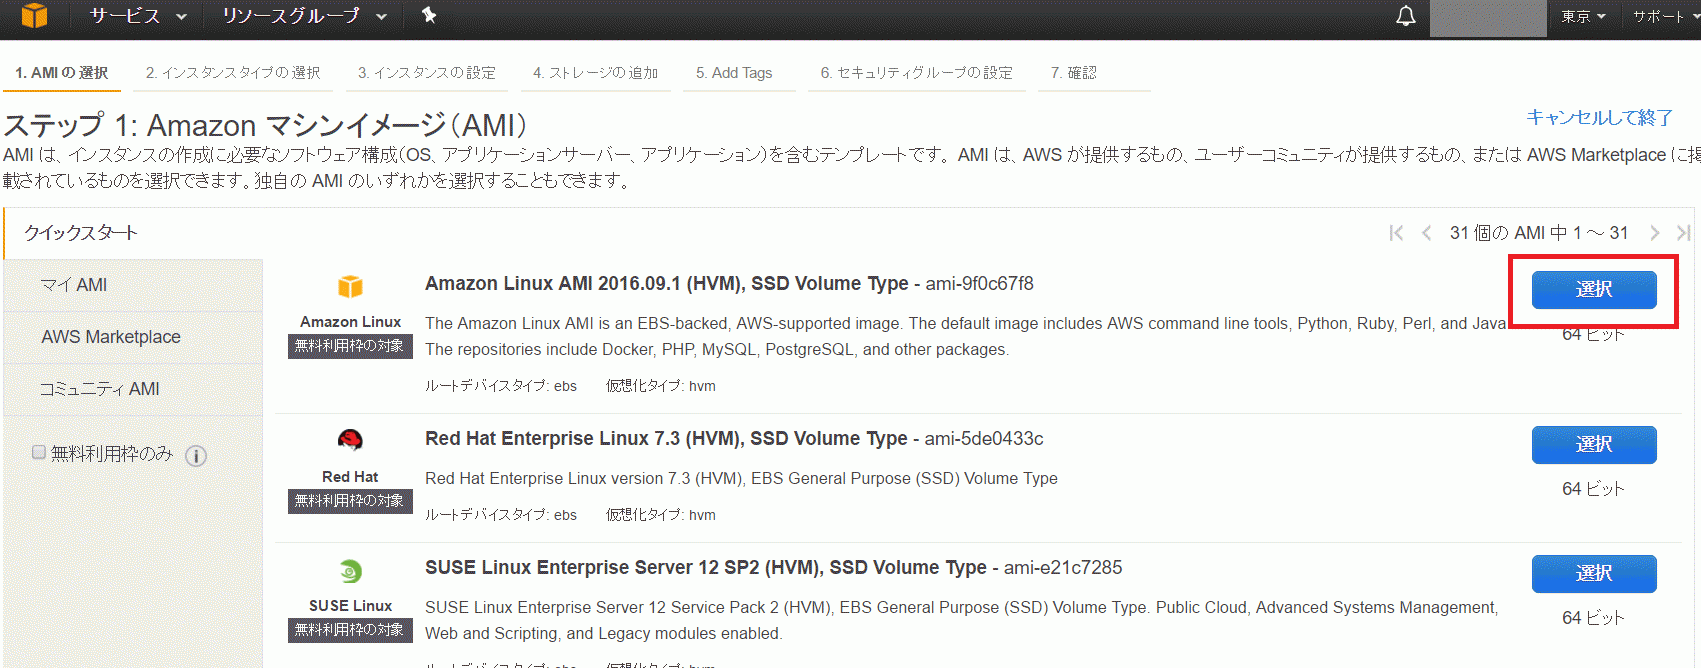Screen dimensions: 1701x668
Task: Click the 無料利用枠の対象 badge under Red Hat
Action: (x=350, y=501)
